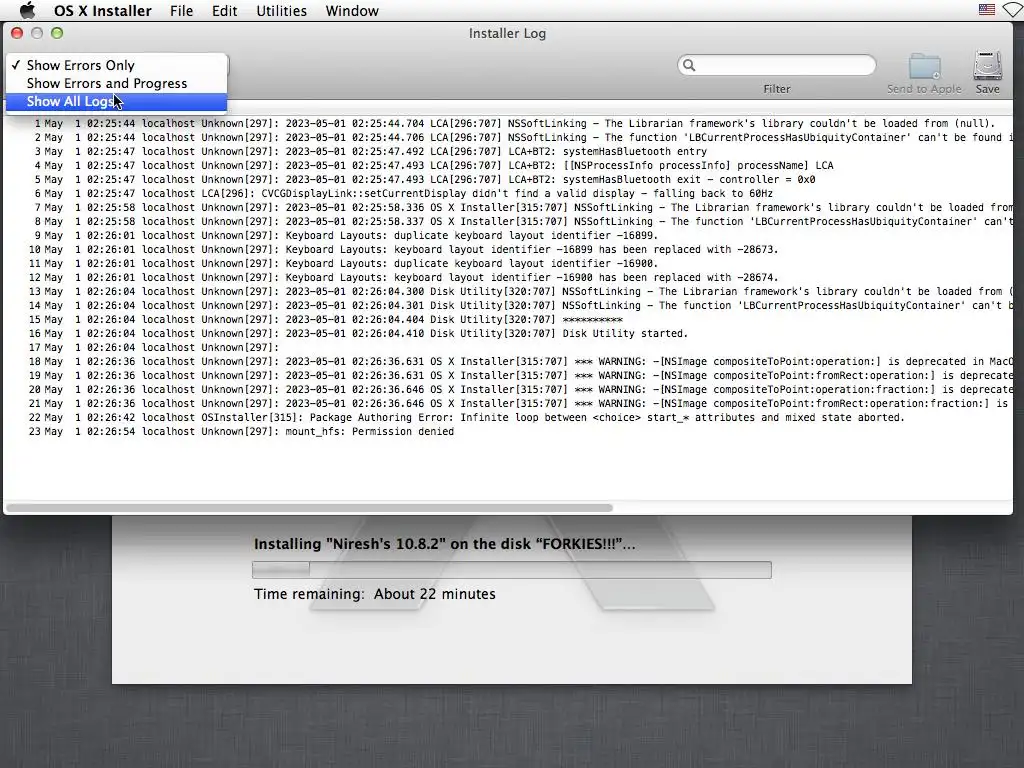Viewport: 1024px width, 768px height.
Task: Select log line 9 duplicate keyboard layout -16899
Action: [x=345, y=236]
